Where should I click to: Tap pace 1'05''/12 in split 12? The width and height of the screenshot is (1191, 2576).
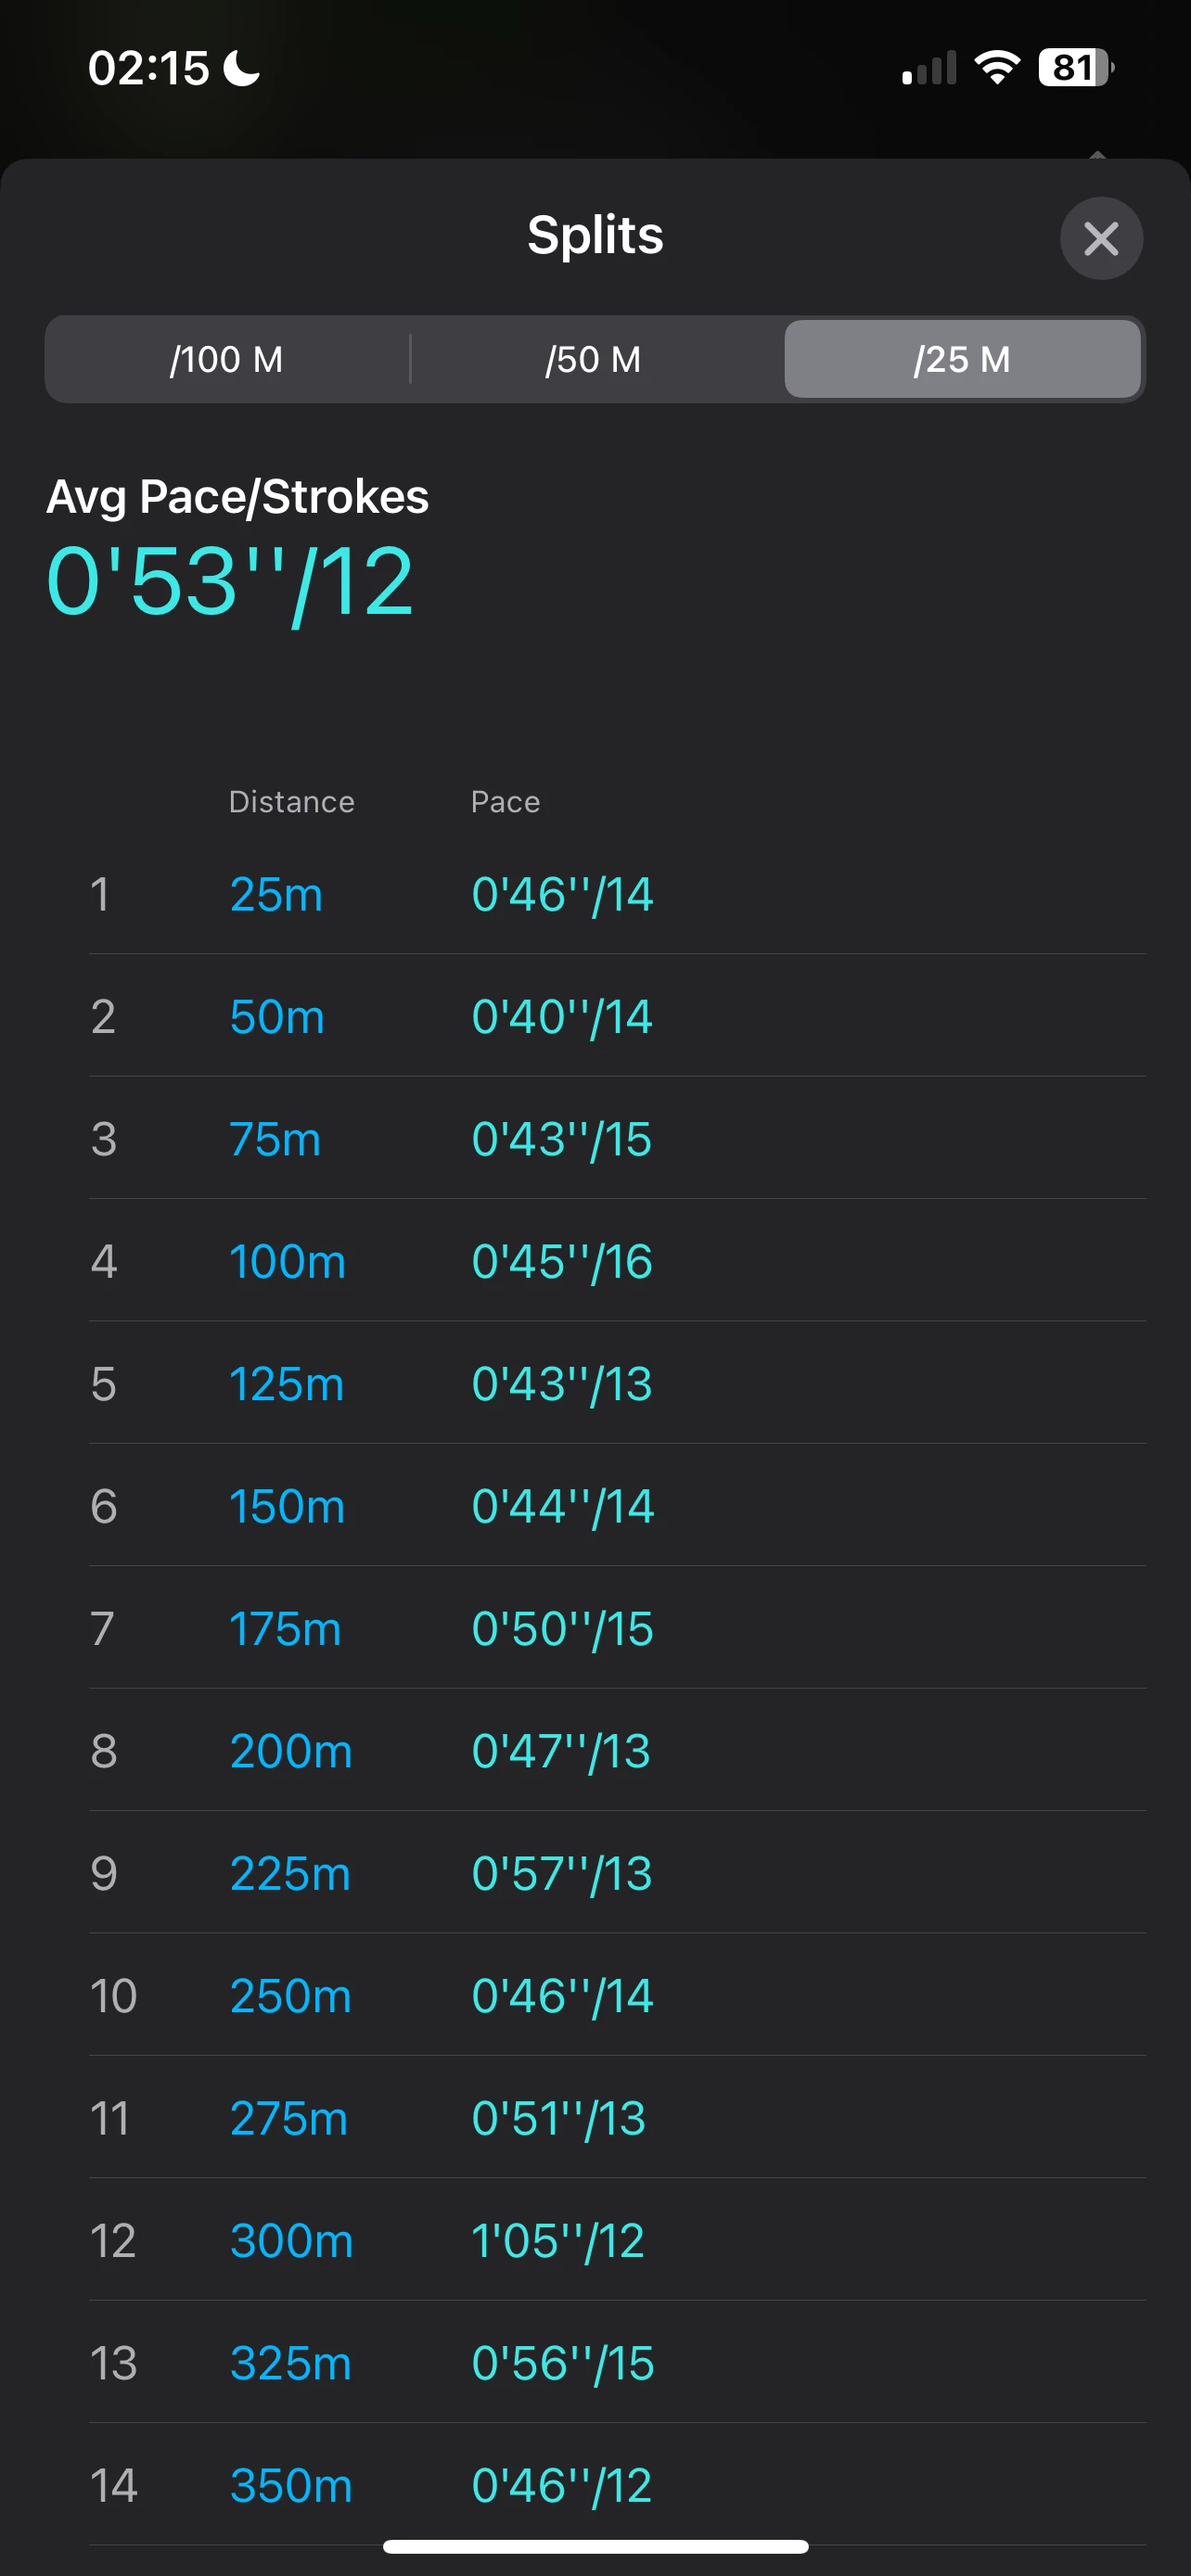557,2240
